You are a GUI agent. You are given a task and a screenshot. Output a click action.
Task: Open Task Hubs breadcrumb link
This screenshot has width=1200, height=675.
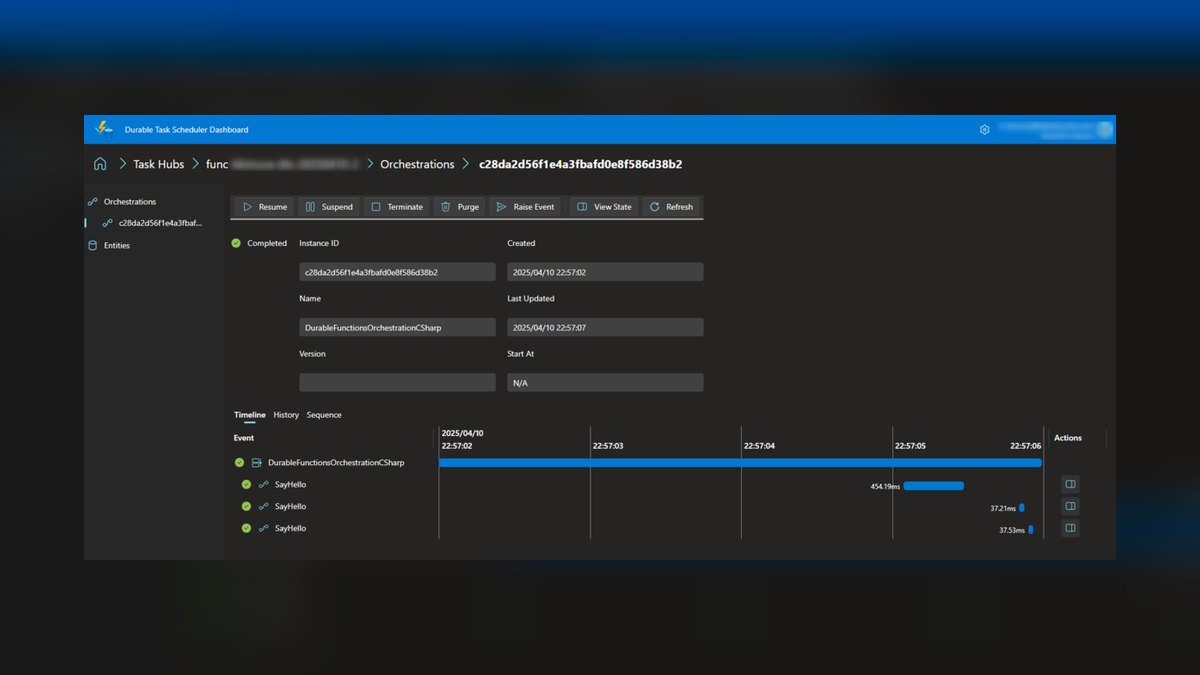tap(158, 164)
